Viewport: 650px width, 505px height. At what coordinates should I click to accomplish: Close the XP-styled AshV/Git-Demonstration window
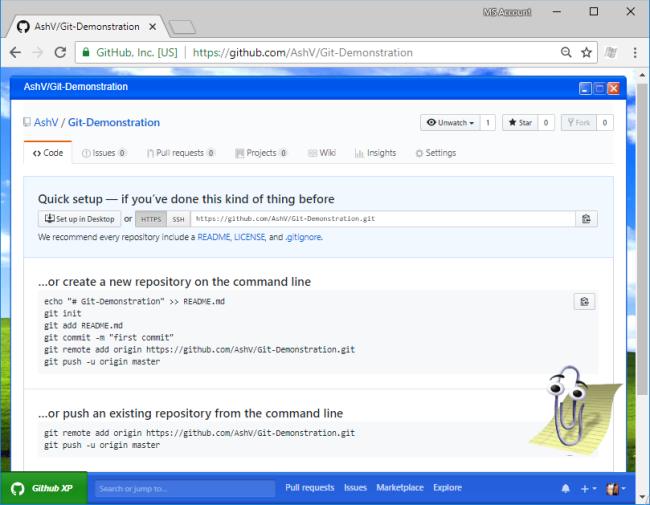coord(614,88)
